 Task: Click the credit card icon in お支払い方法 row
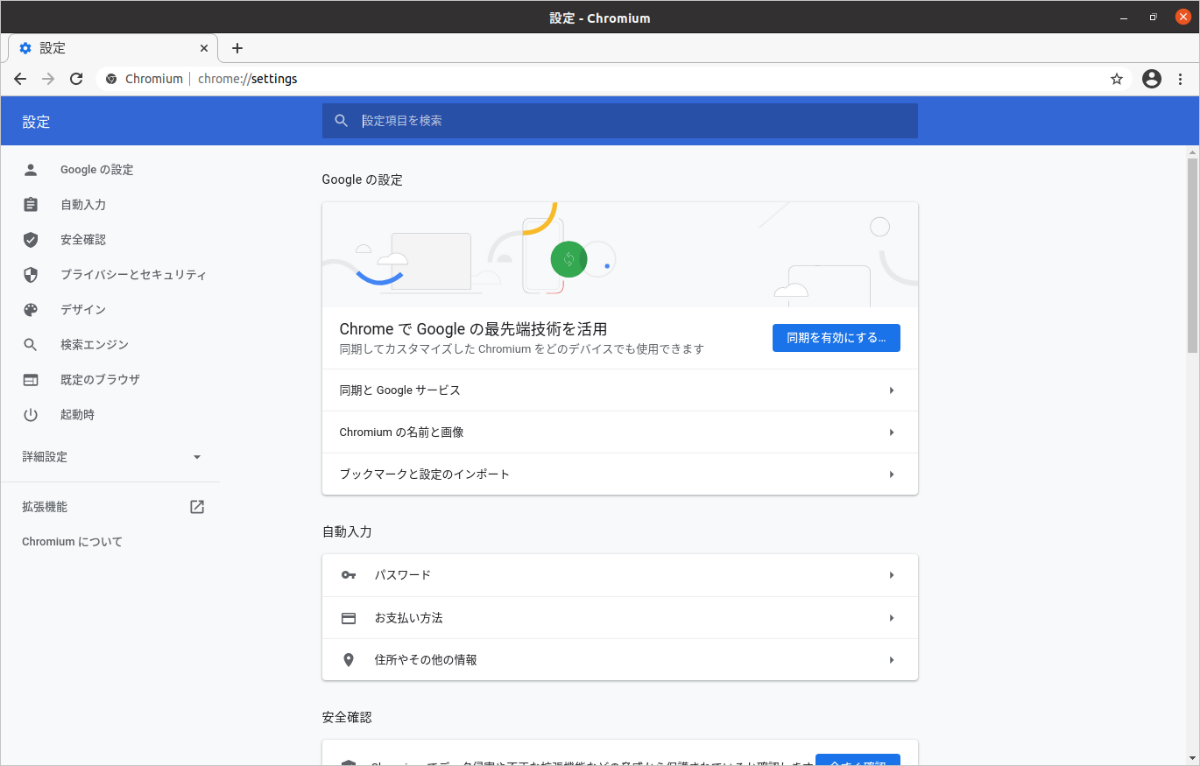(x=349, y=618)
